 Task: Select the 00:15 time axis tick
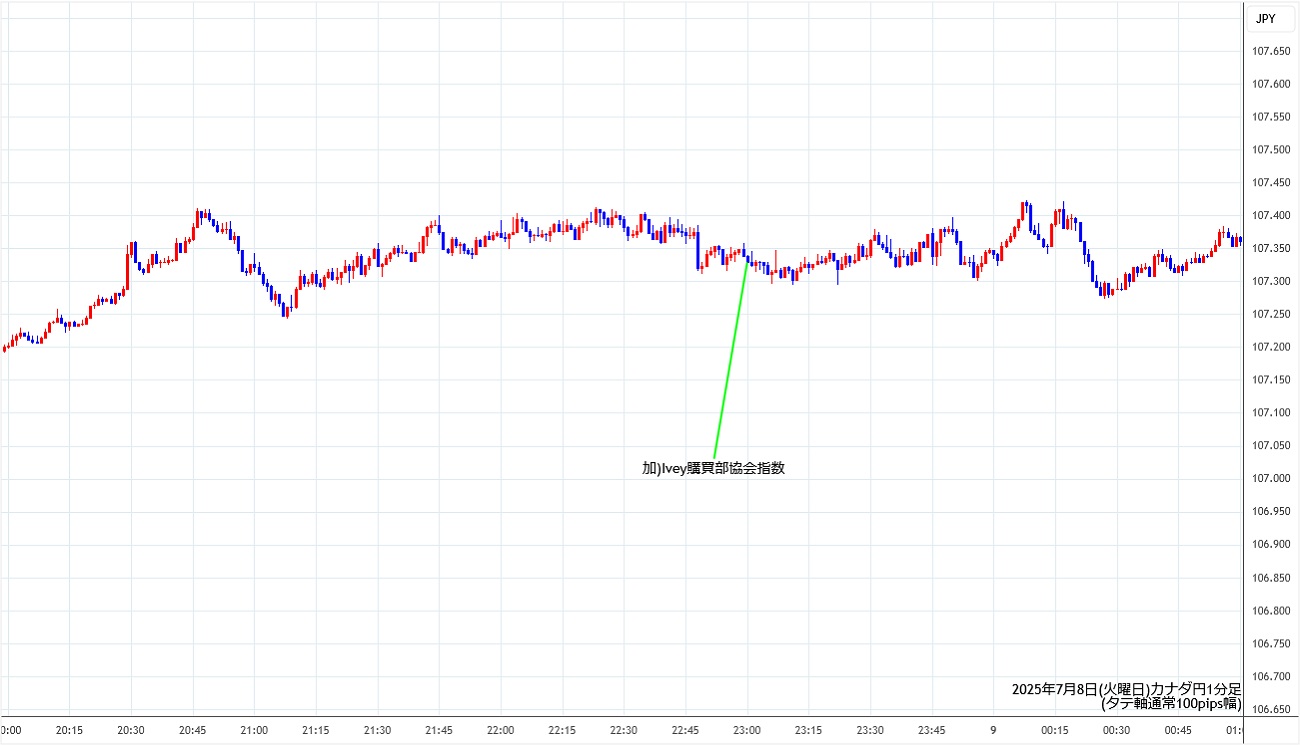point(1055,730)
